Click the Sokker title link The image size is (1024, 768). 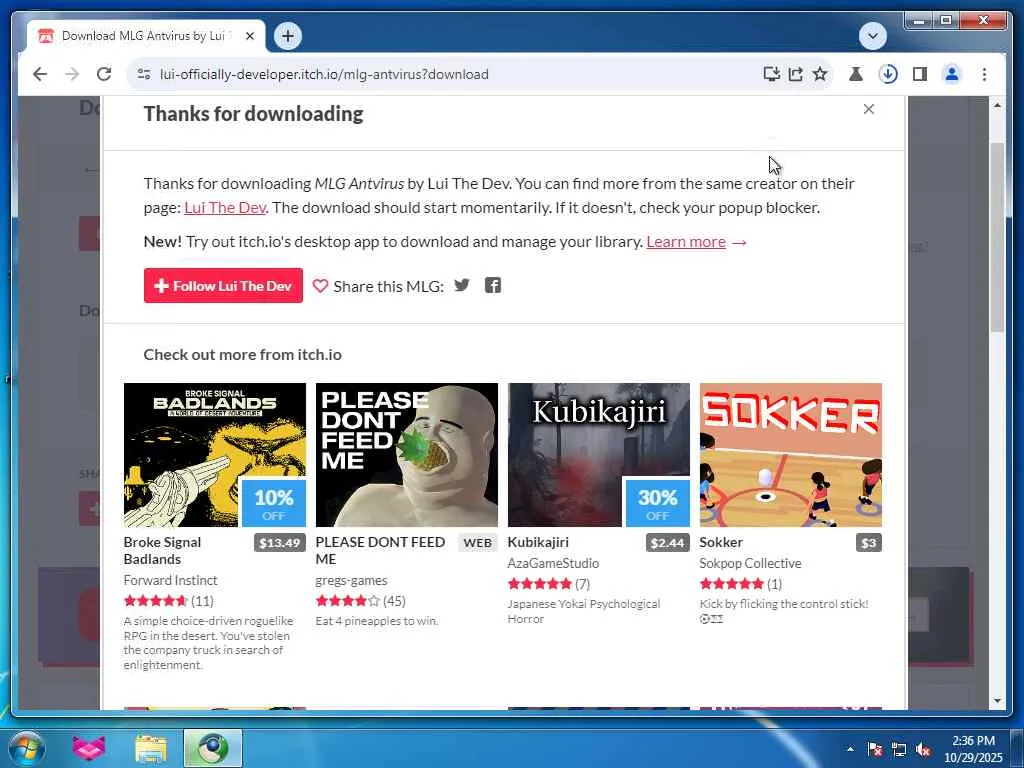(x=721, y=542)
